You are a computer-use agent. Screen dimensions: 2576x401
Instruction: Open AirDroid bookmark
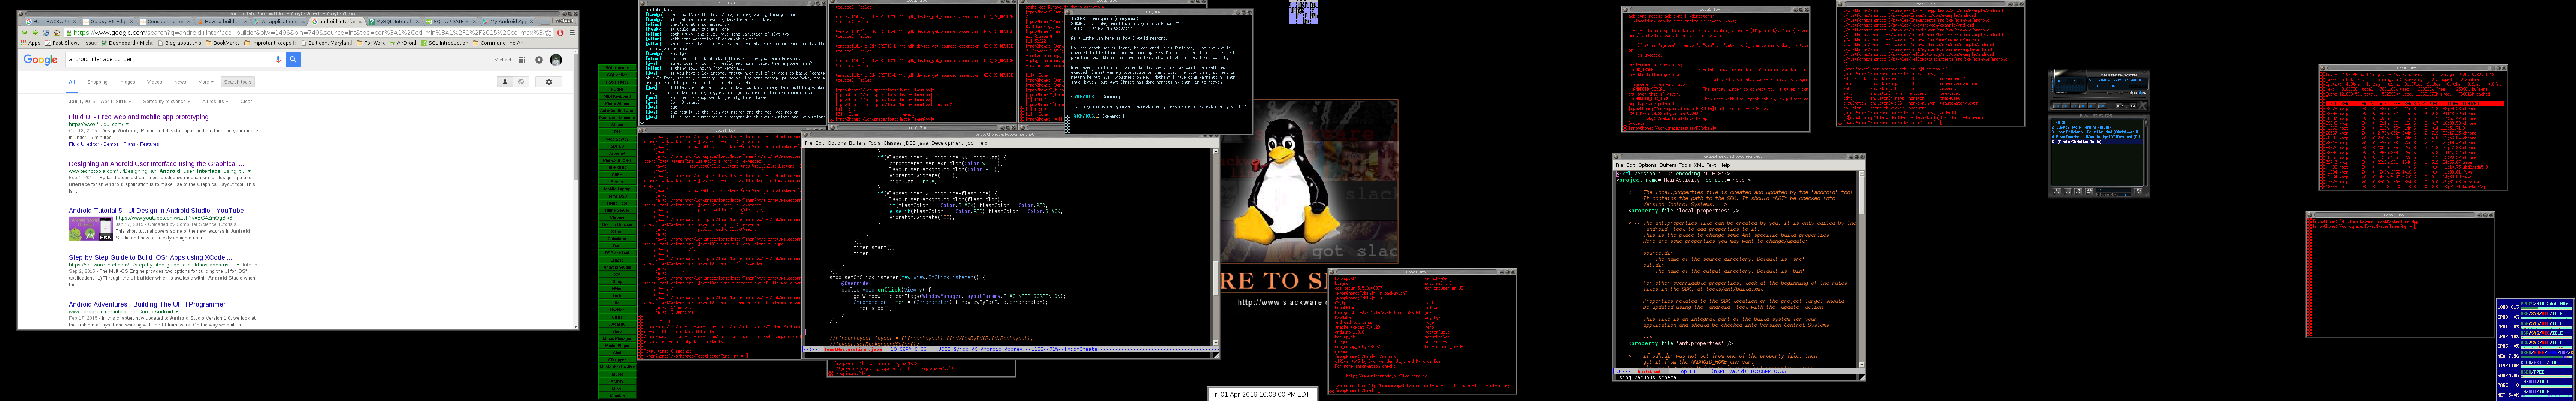(403, 43)
